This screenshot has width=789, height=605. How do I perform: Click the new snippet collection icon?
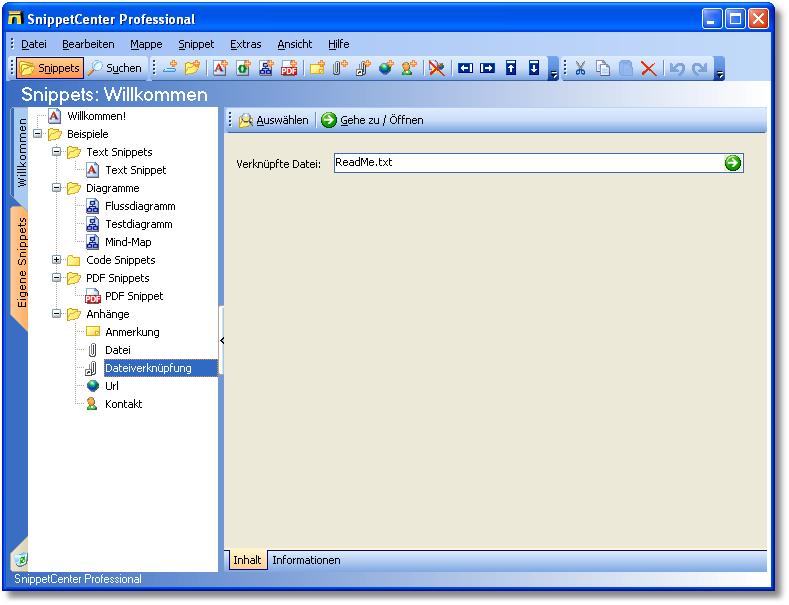171,68
